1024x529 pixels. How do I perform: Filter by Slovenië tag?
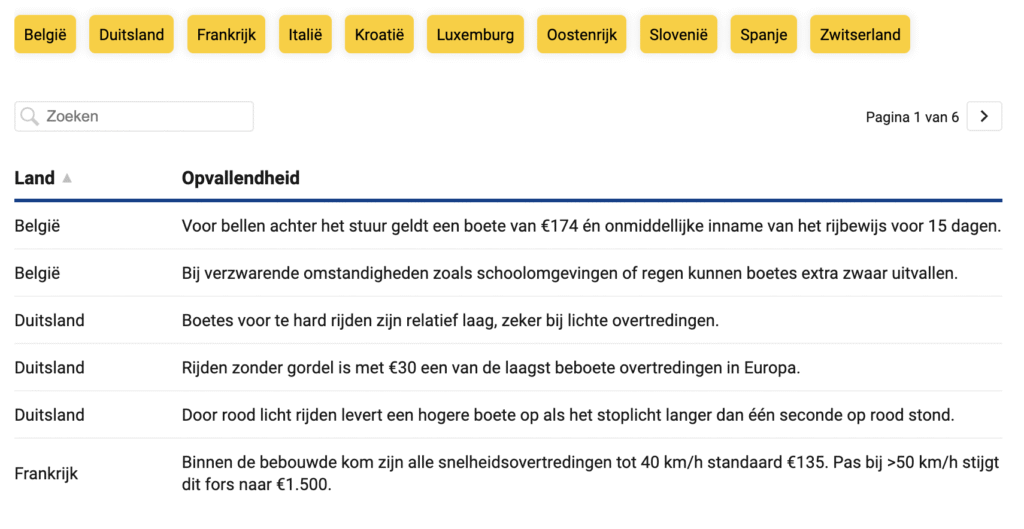coord(678,34)
